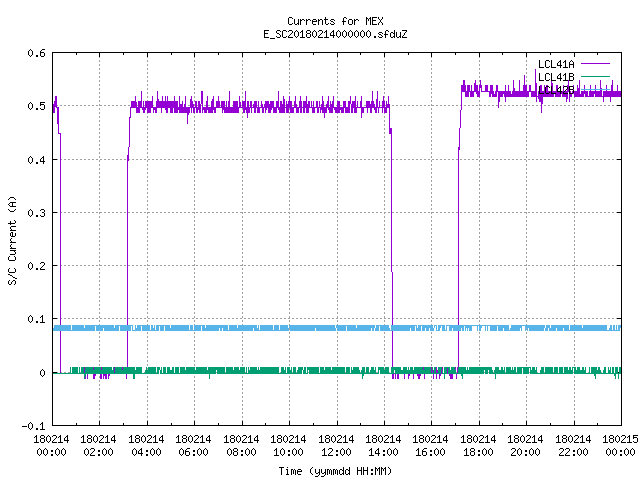Click the x-axis tick '180214 00:00'
This screenshot has width=640, height=480.
click(51, 446)
